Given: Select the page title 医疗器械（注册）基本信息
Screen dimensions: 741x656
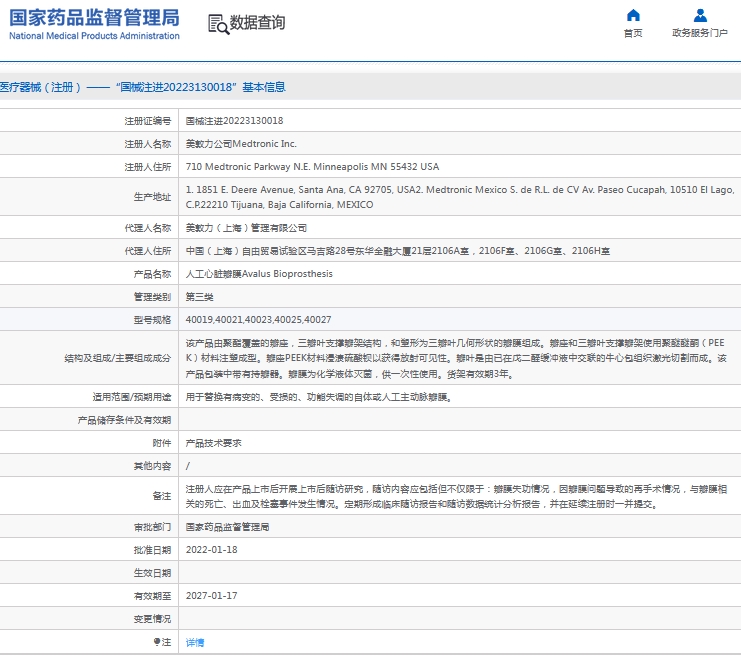Looking at the screenshot, I should tap(142, 87).
